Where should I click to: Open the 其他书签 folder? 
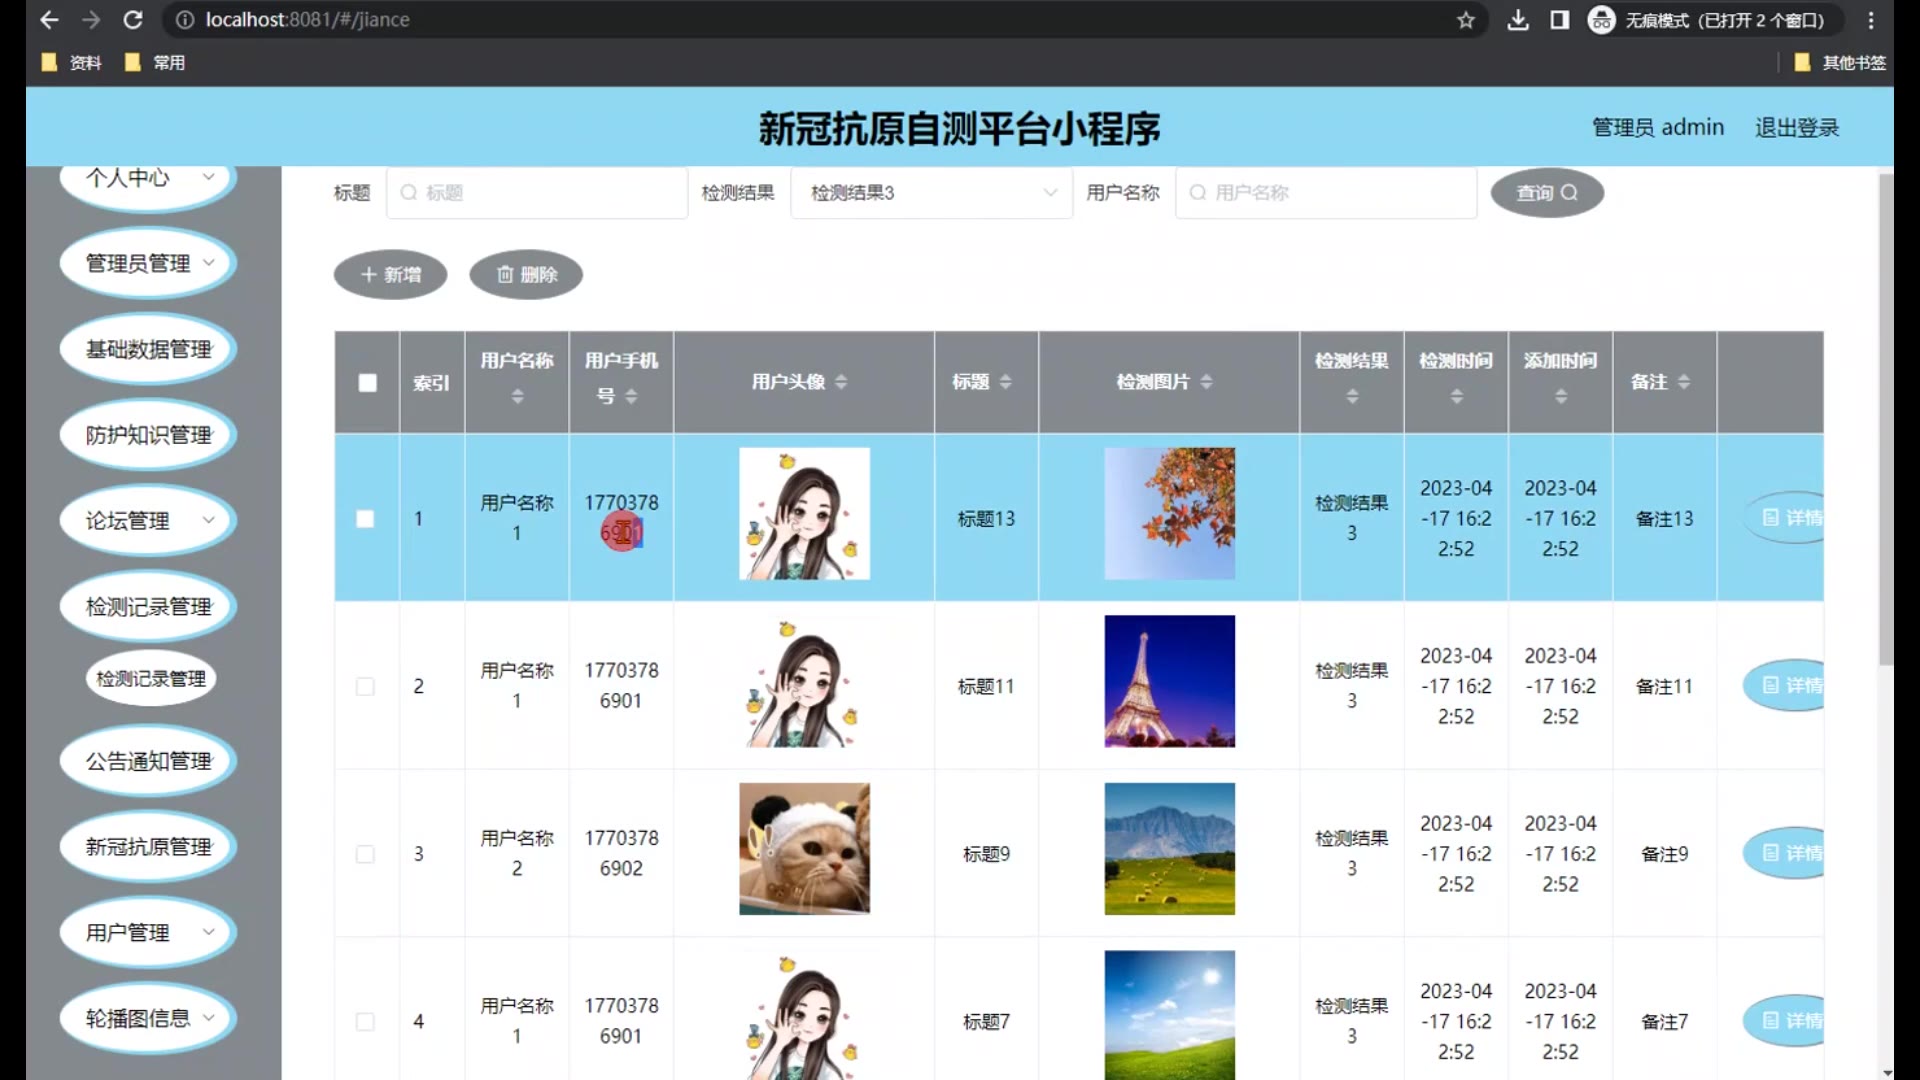(x=1840, y=63)
